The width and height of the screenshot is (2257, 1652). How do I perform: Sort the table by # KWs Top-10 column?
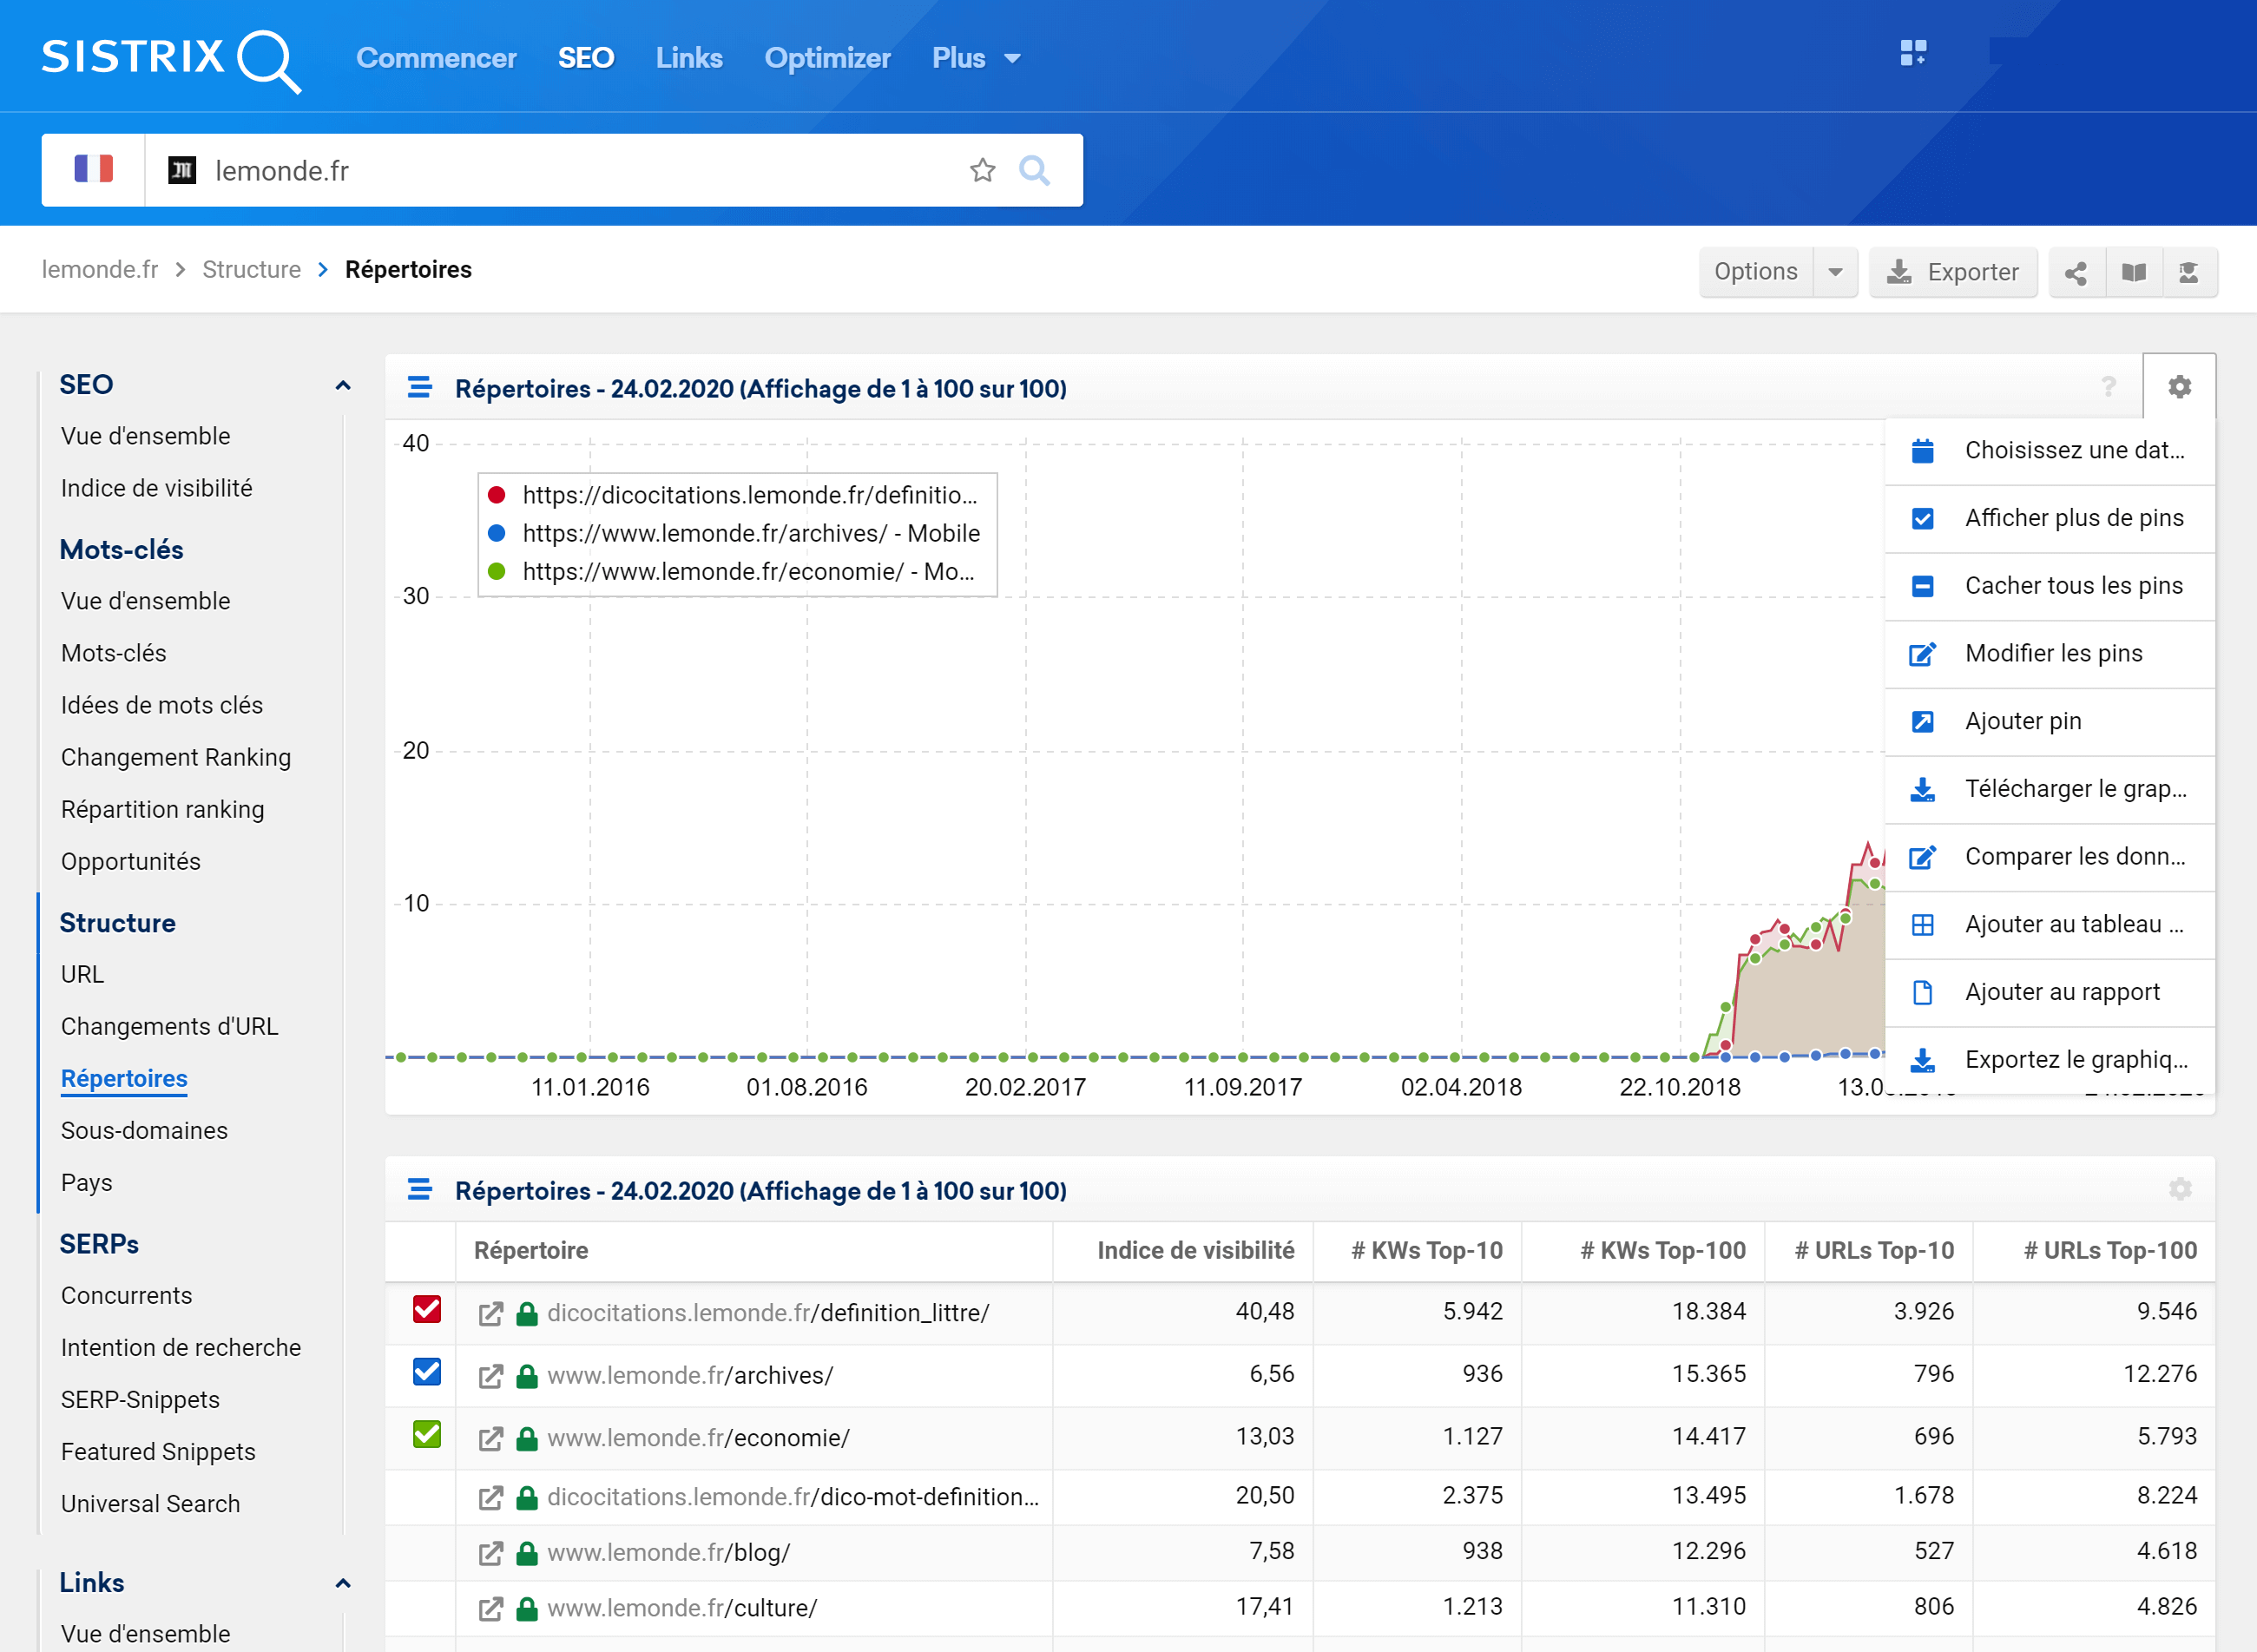(x=1426, y=1250)
